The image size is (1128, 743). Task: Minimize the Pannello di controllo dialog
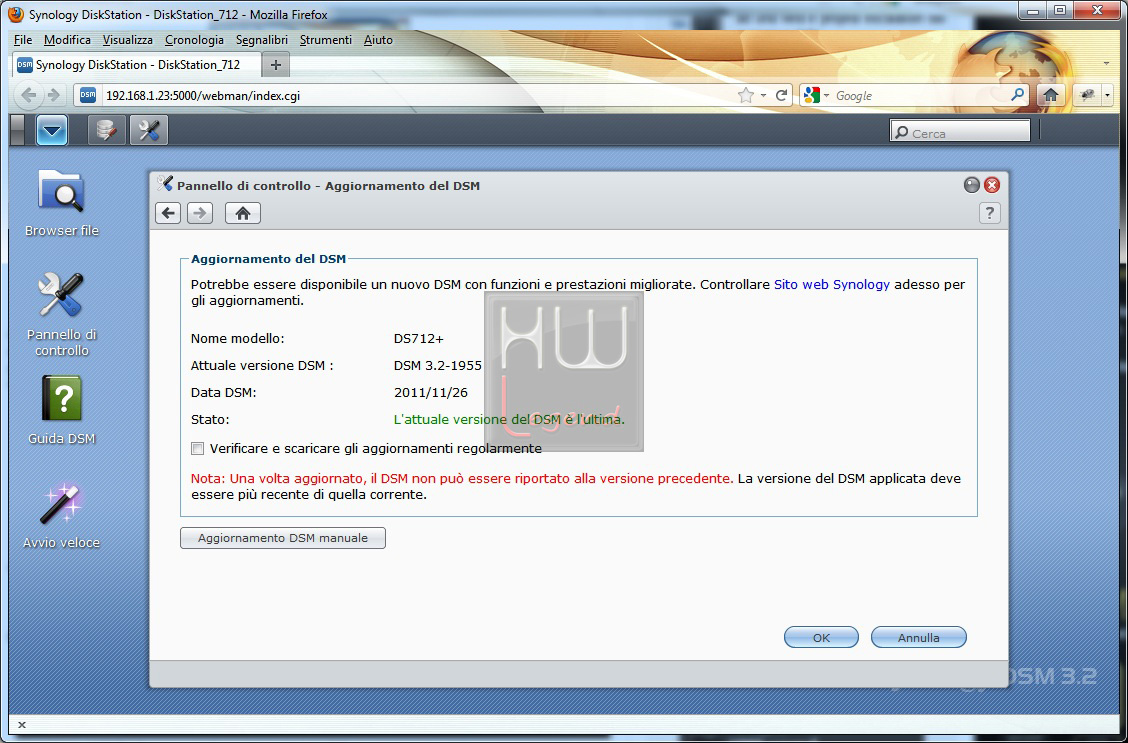(972, 186)
